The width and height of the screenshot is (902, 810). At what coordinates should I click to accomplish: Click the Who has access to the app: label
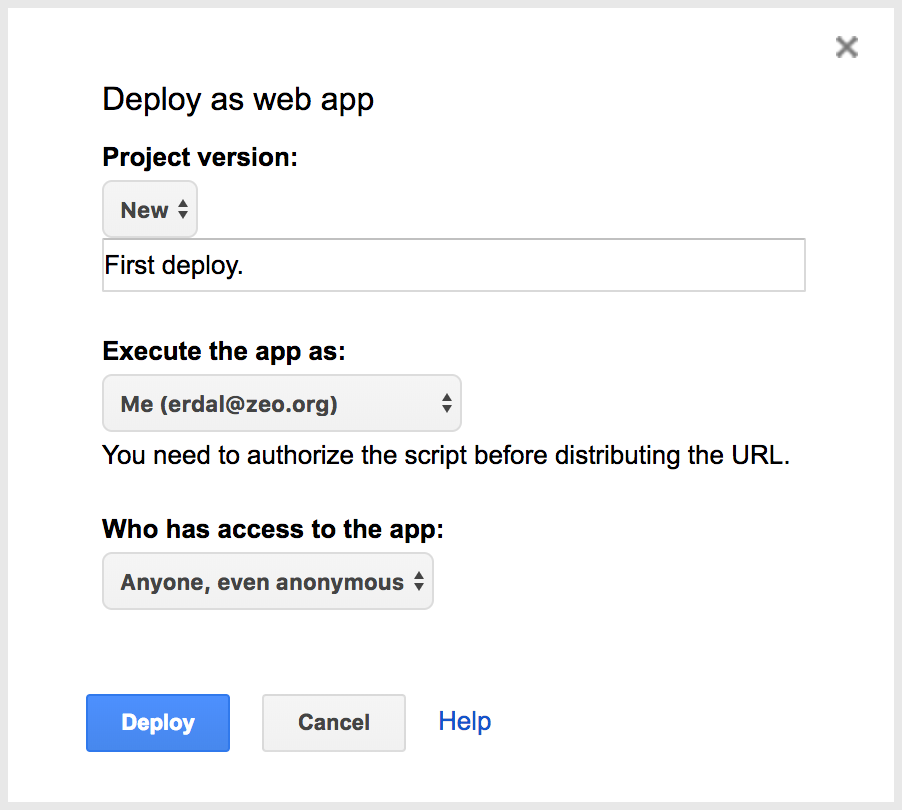[x=273, y=530]
